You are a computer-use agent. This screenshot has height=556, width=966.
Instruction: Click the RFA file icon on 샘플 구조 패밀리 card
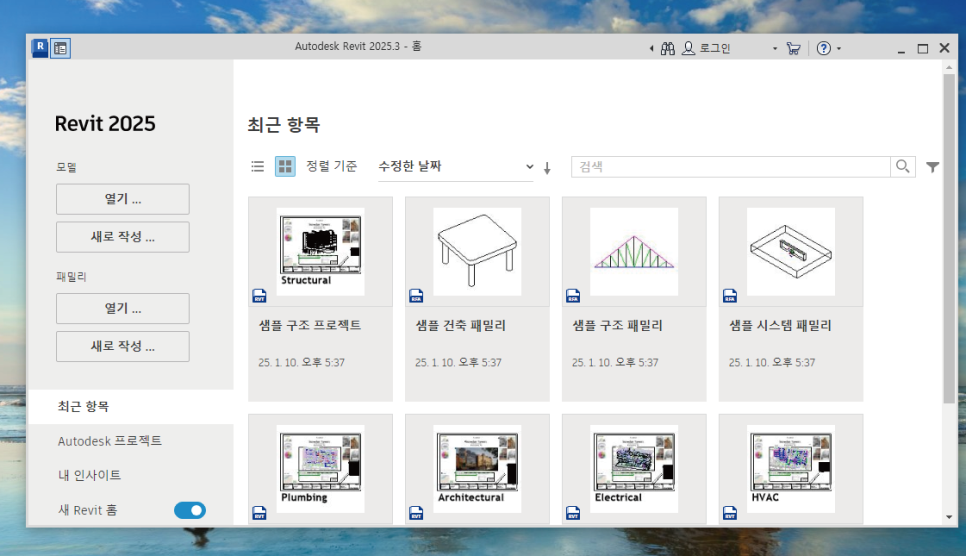tap(573, 296)
